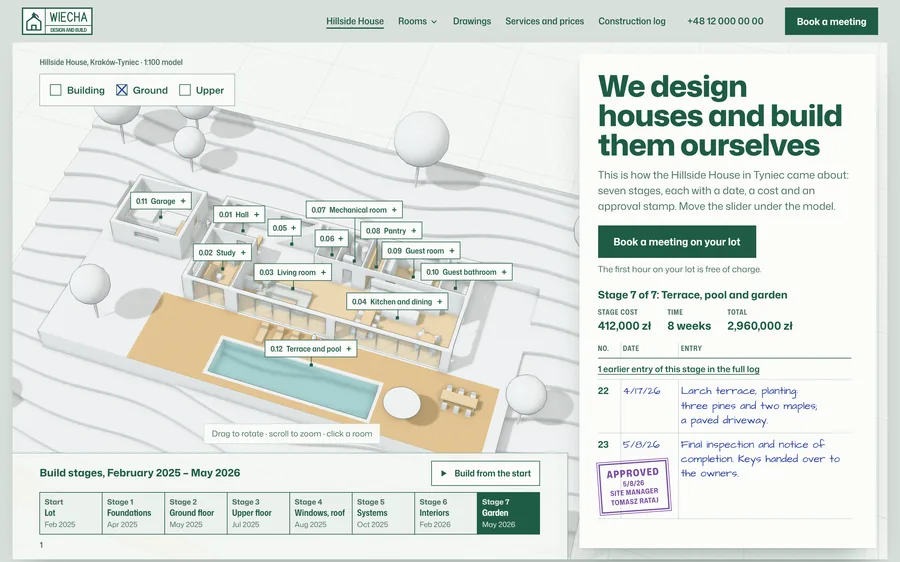Click the plus icon on 0.10 Guest bathroom

tap(504, 272)
